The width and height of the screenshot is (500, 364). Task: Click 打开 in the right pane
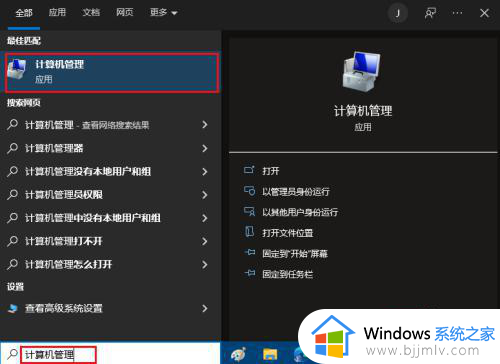point(270,171)
